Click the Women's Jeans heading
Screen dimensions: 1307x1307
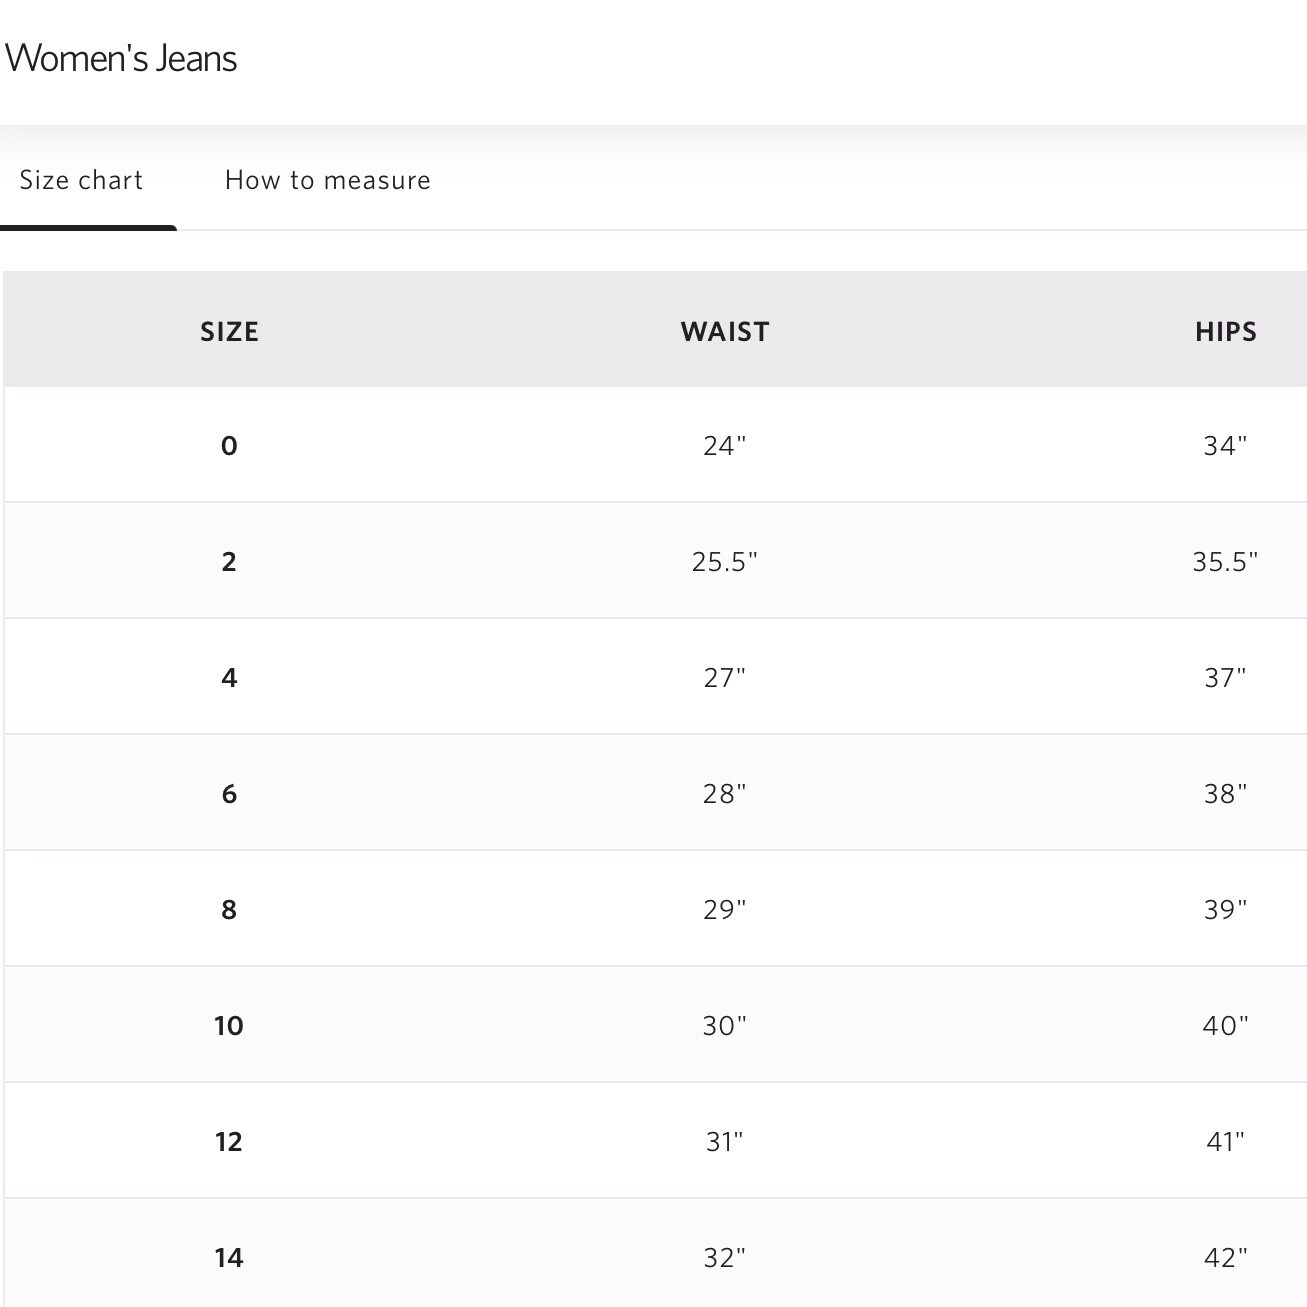point(121,58)
